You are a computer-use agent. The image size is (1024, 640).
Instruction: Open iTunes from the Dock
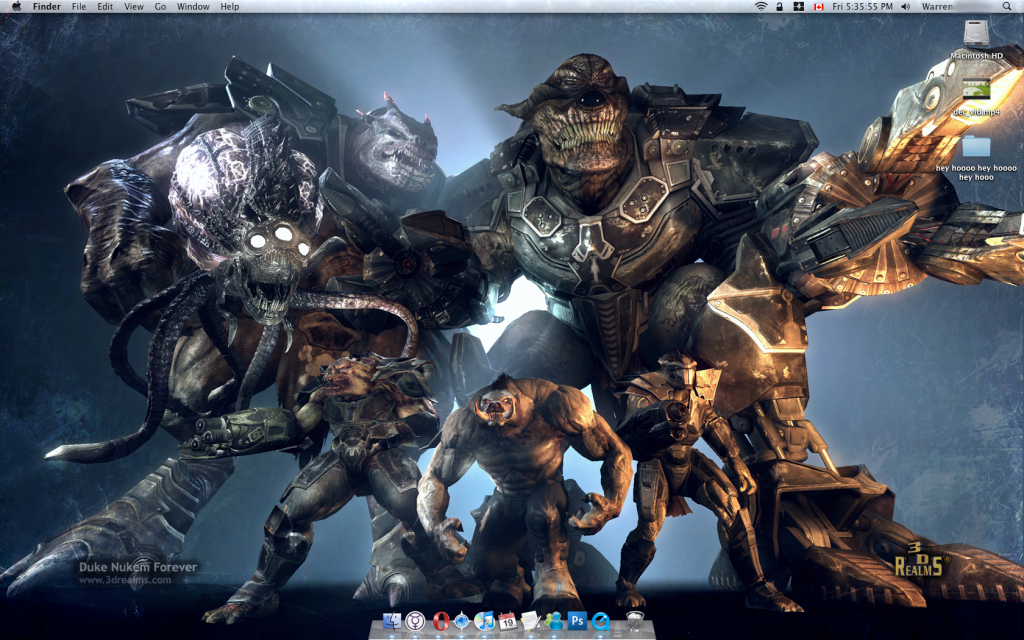coord(485,621)
